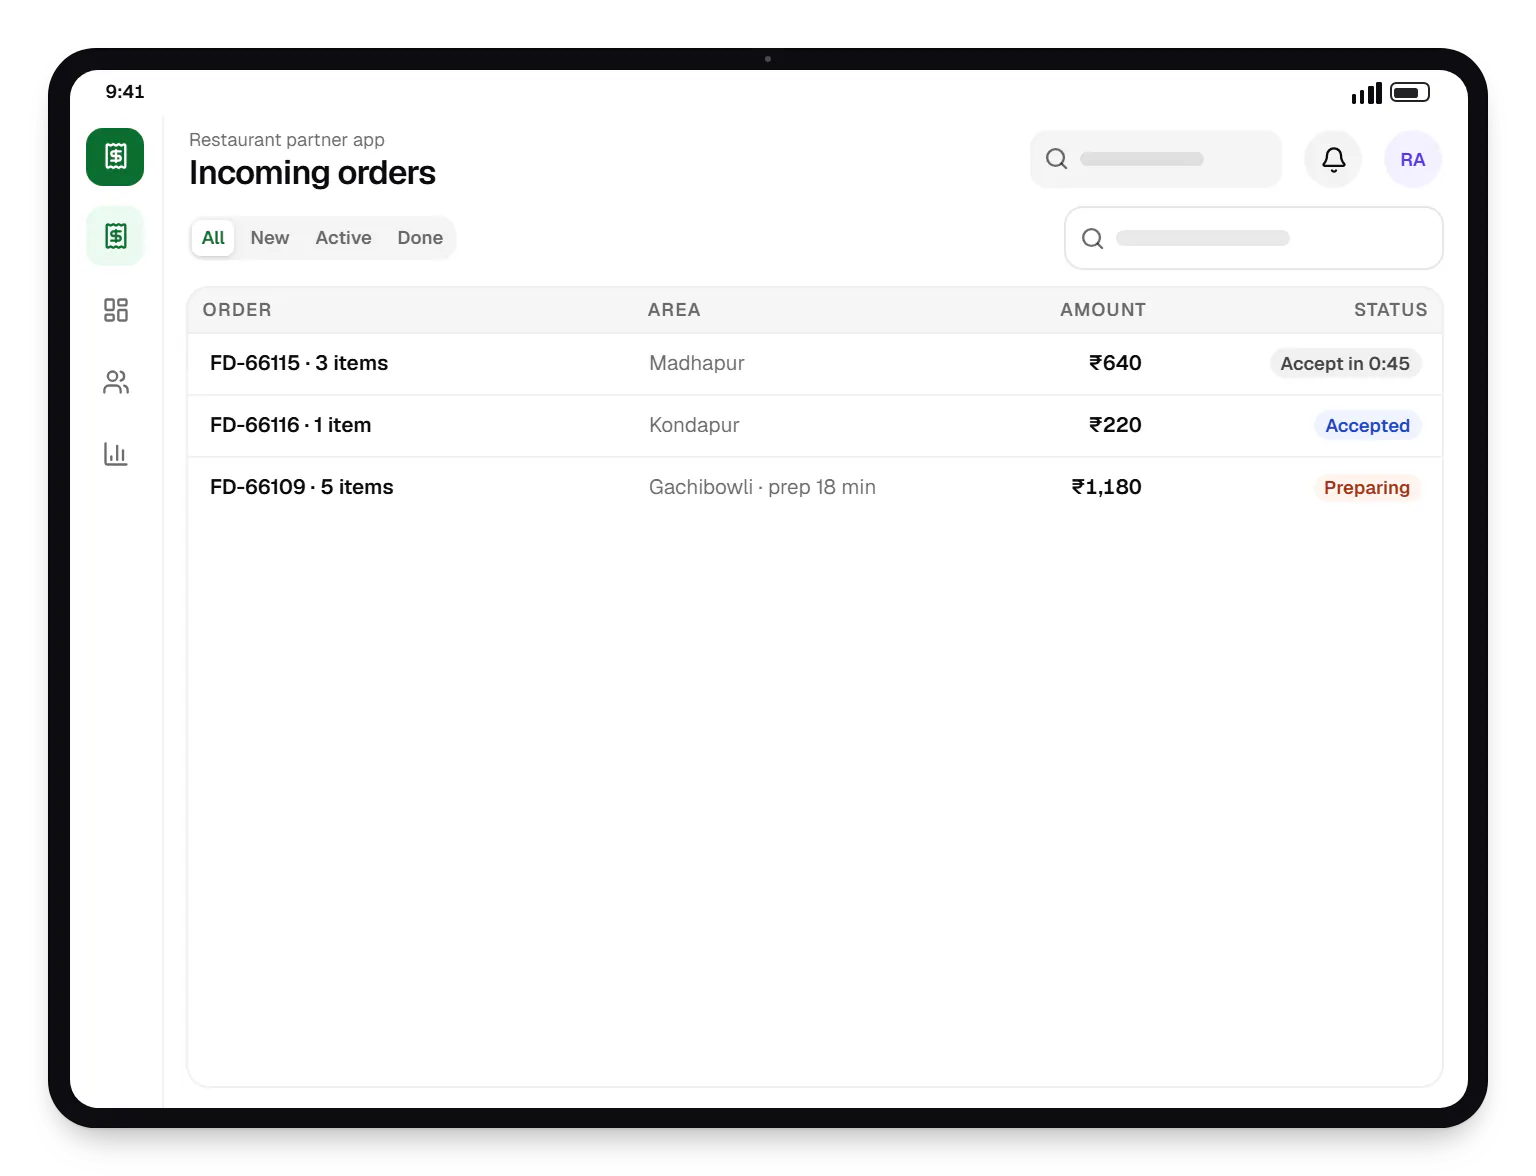Click the Kondapur area cell

tap(694, 425)
